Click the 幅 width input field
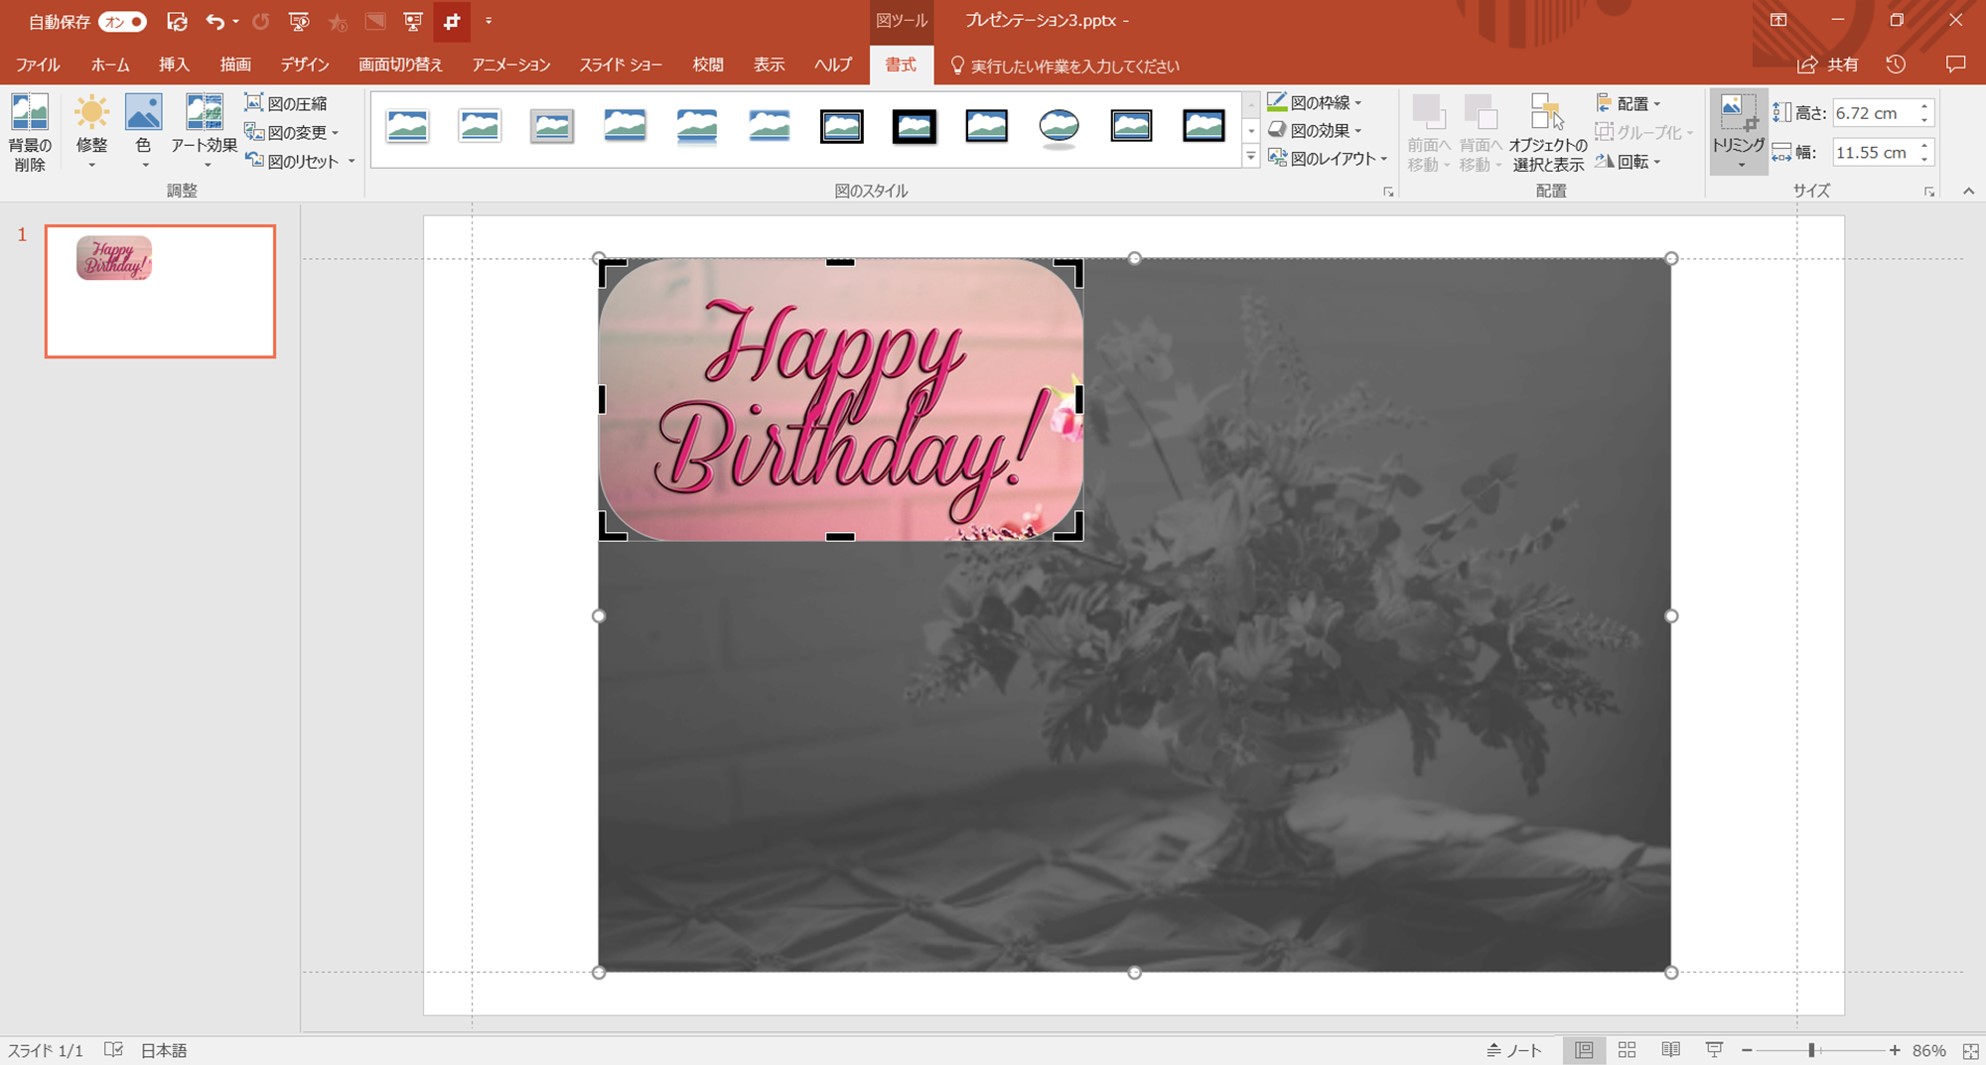 pos(1872,152)
